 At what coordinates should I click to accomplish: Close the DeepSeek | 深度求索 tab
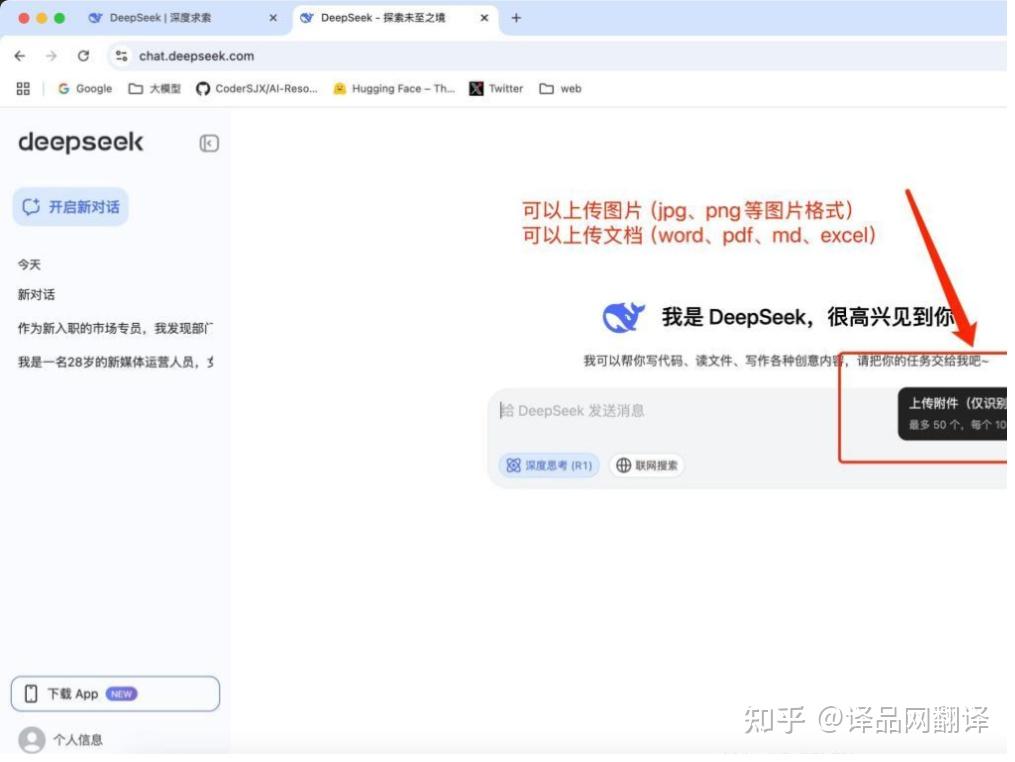[273, 18]
